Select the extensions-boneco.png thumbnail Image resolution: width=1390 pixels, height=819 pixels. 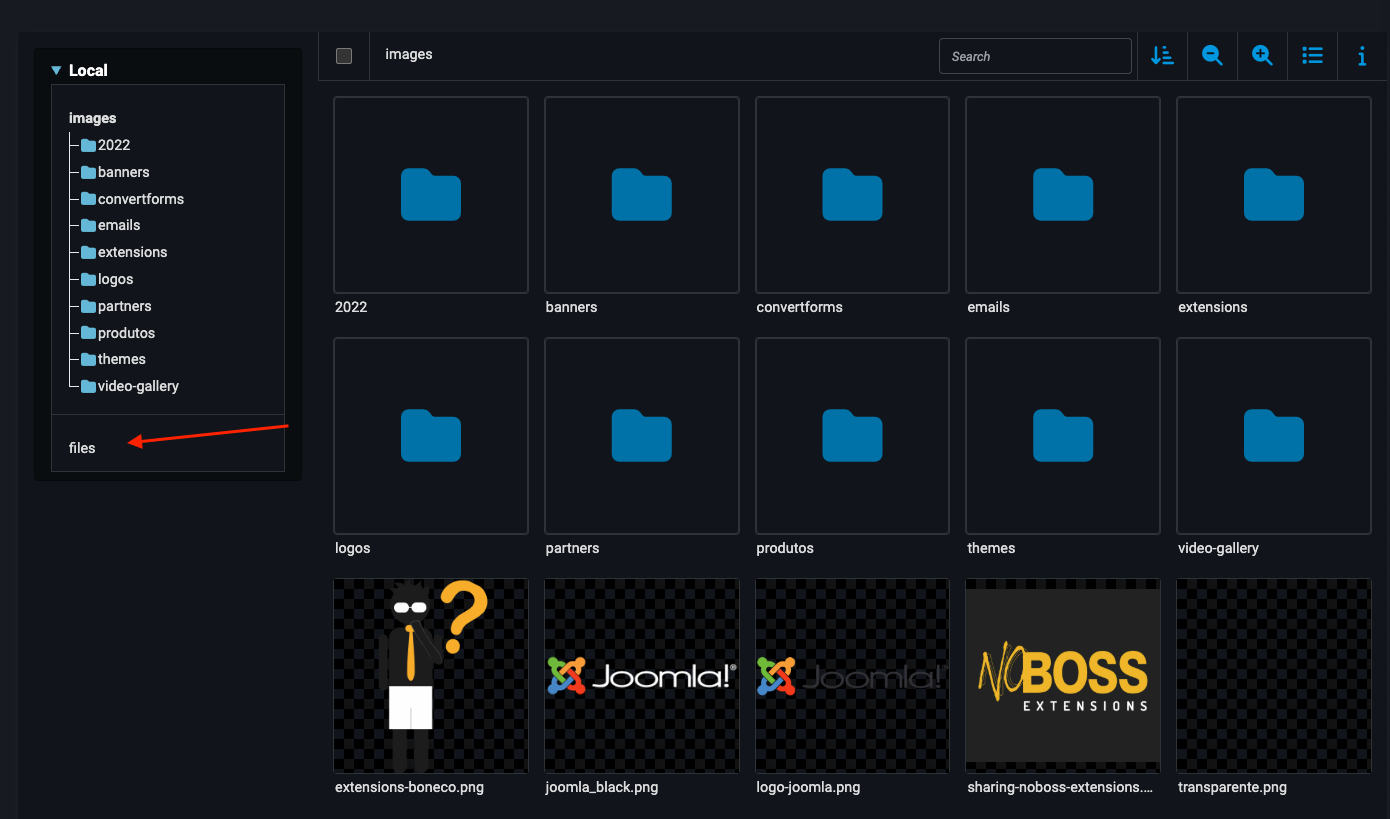click(x=430, y=676)
